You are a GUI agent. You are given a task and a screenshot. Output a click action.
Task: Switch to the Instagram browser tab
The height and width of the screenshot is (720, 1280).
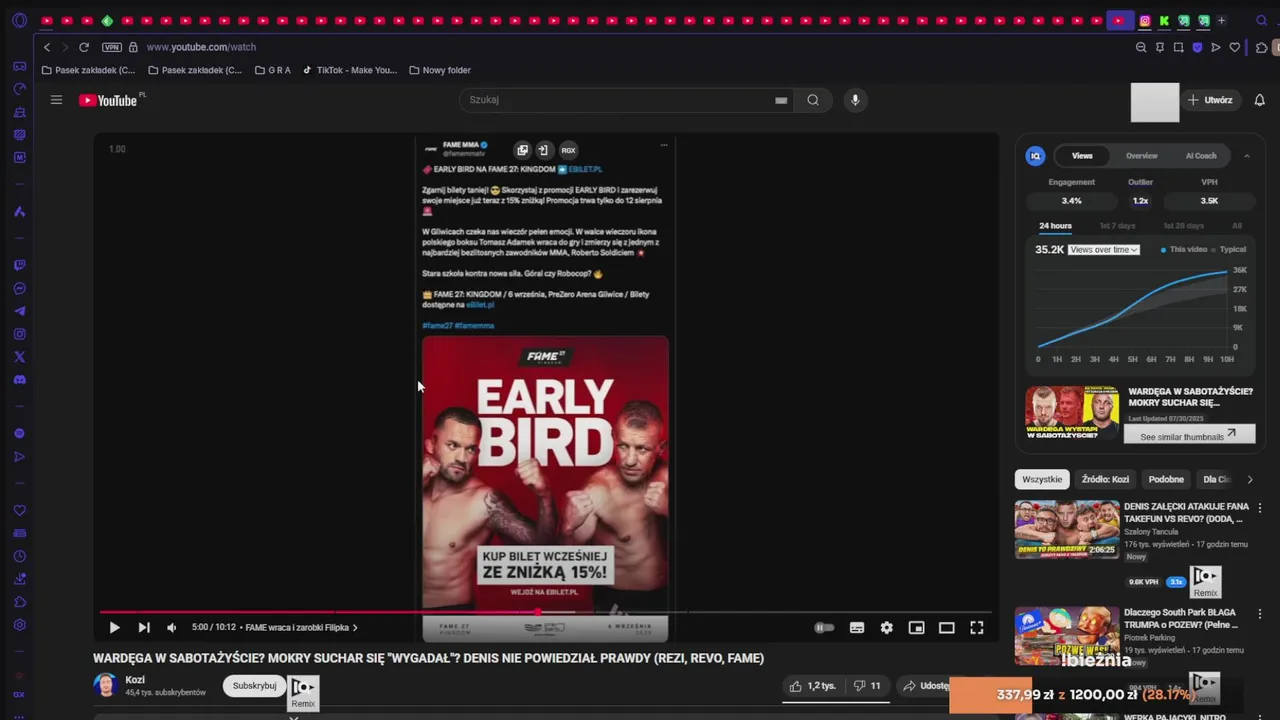tap(1145, 21)
